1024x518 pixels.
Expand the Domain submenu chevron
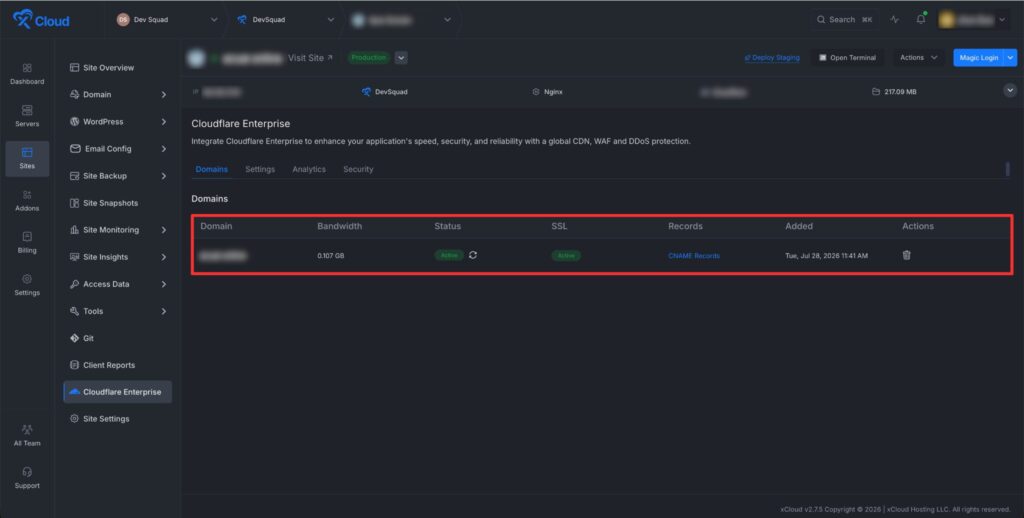163,95
